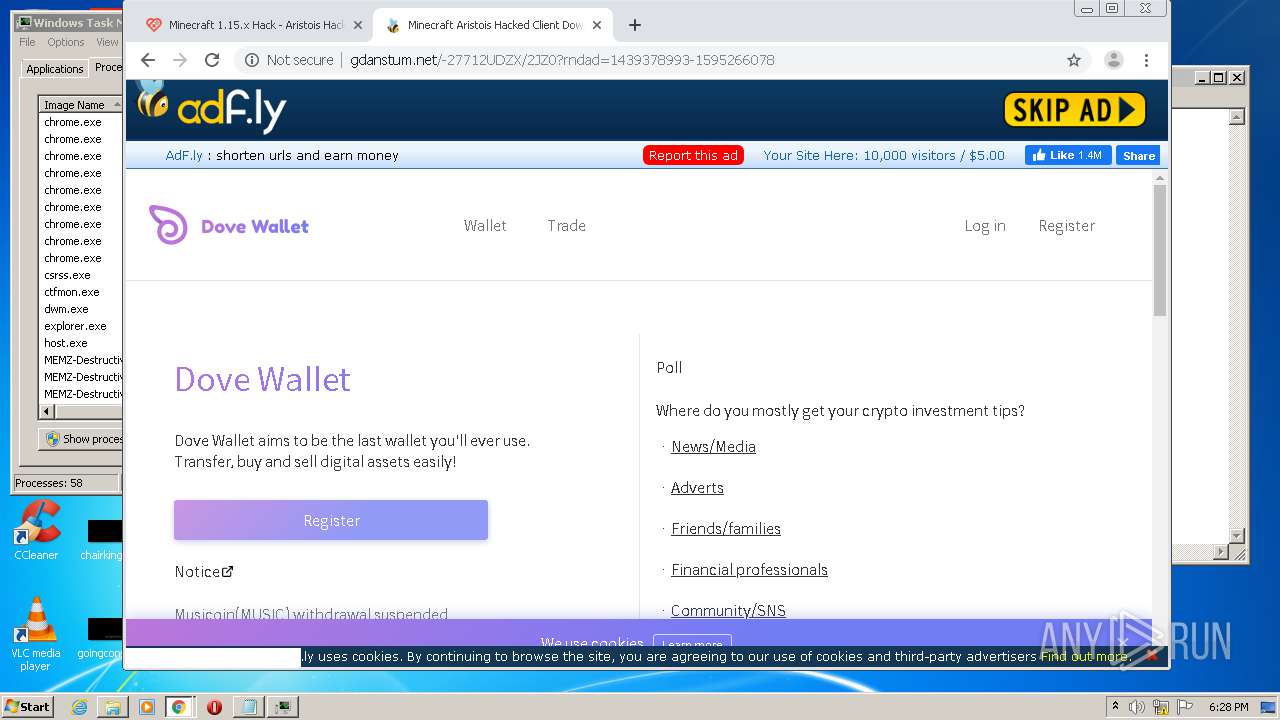The height and width of the screenshot is (720, 1280).
Task: Reload the current page
Action: [212, 60]
